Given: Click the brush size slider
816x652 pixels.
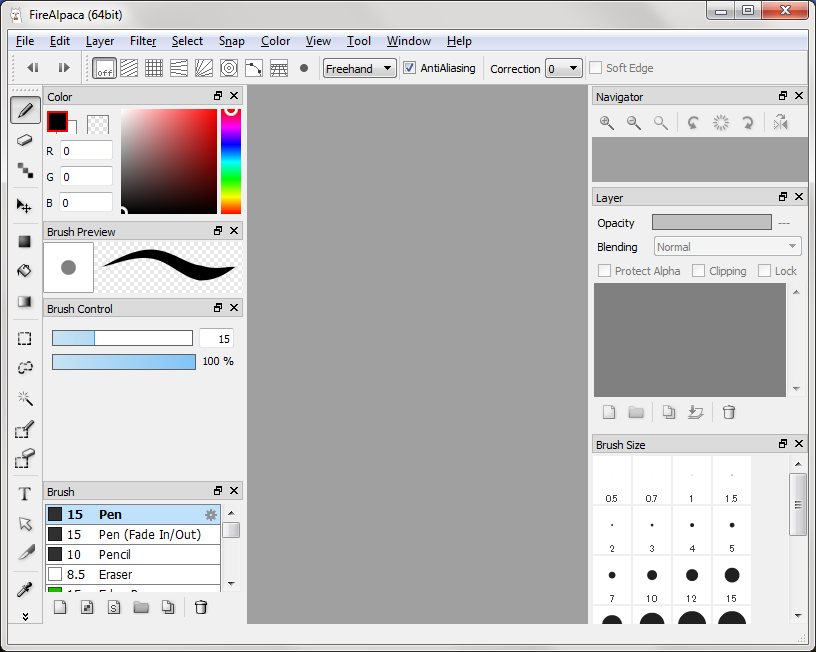Looking at the screenshot, I should coord(122,338).
